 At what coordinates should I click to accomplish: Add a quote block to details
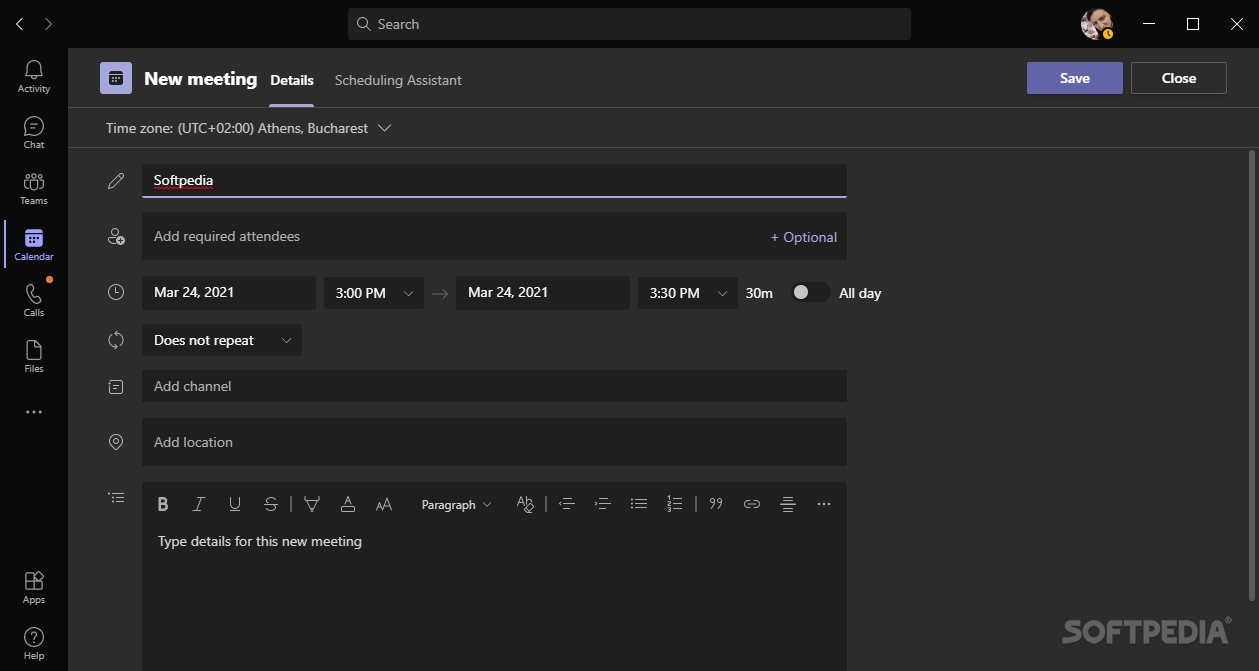[716, 504]
